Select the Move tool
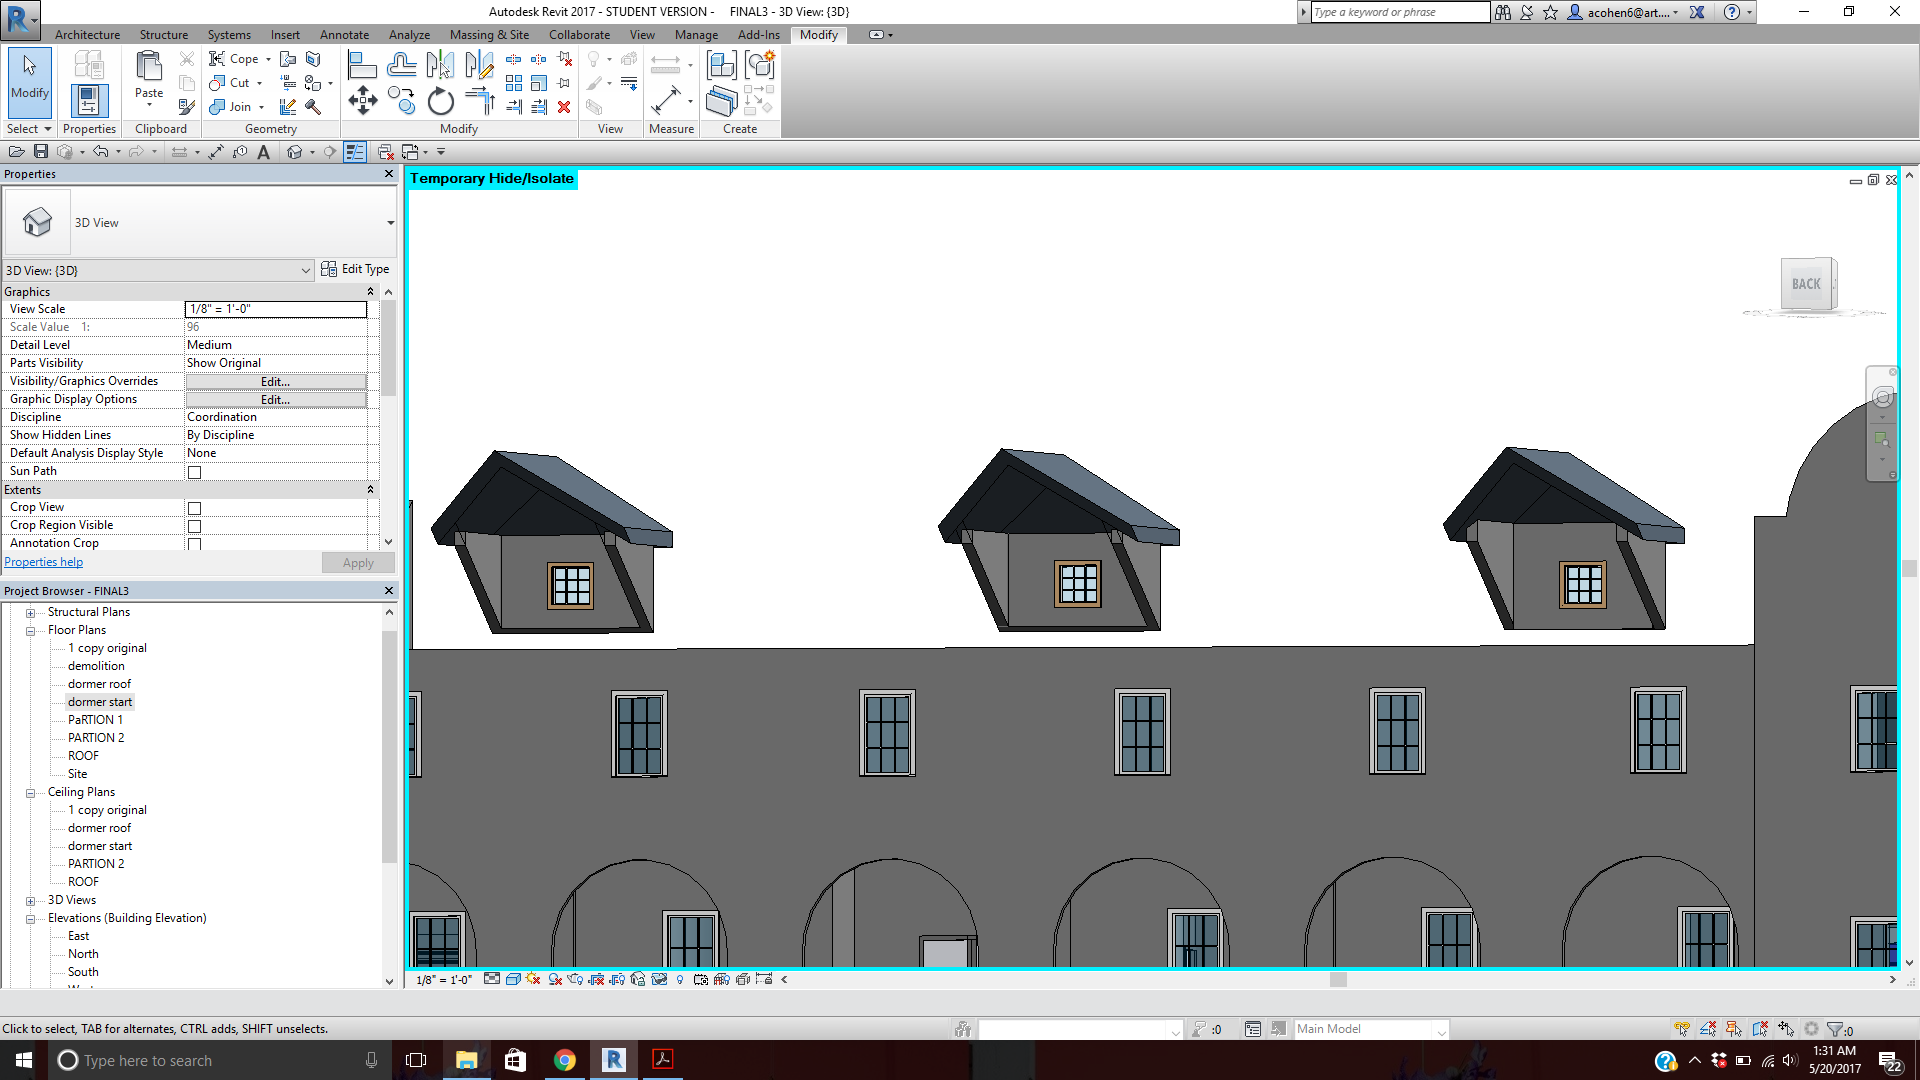 point(362,100)
